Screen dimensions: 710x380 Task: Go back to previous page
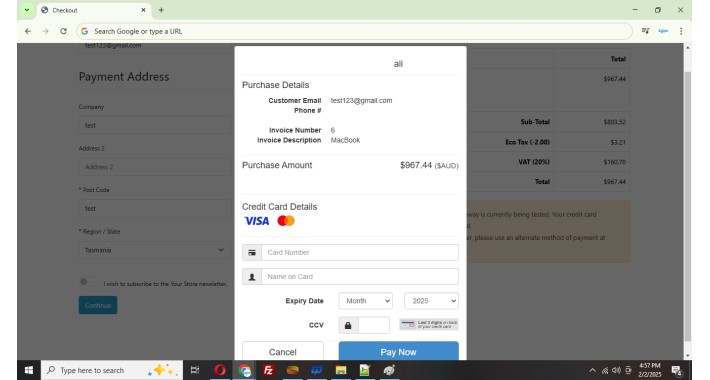click(28, 31)
